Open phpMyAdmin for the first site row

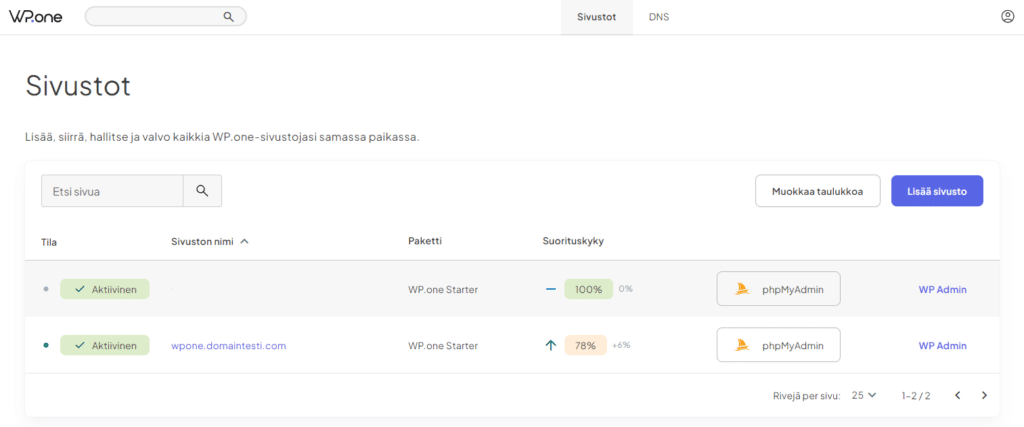tap(779, 289)
